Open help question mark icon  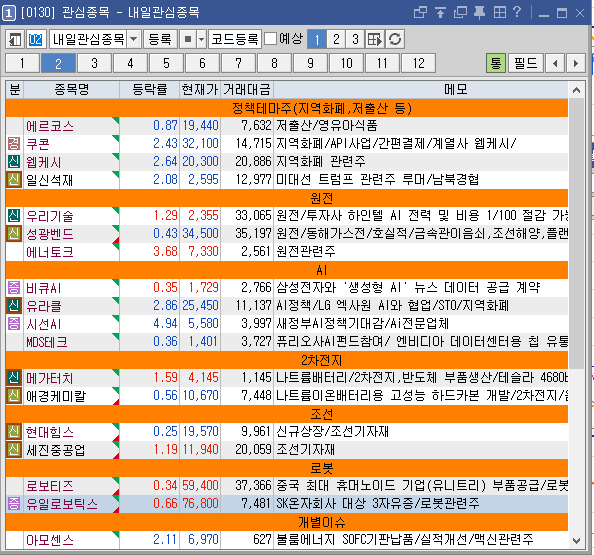pos(517,12)
